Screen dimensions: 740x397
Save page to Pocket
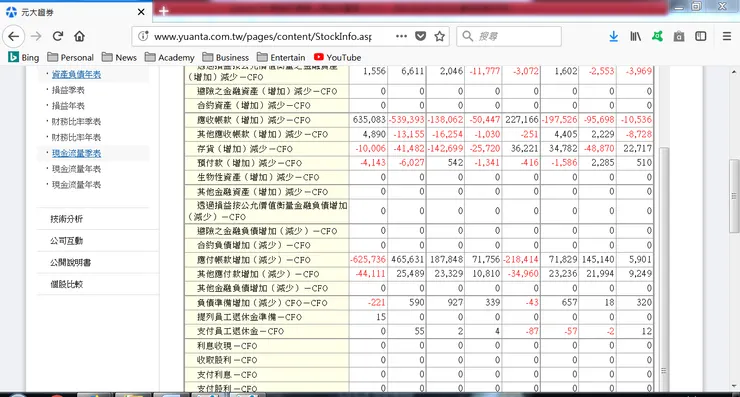pyautogui.click(x=420, y=36)
